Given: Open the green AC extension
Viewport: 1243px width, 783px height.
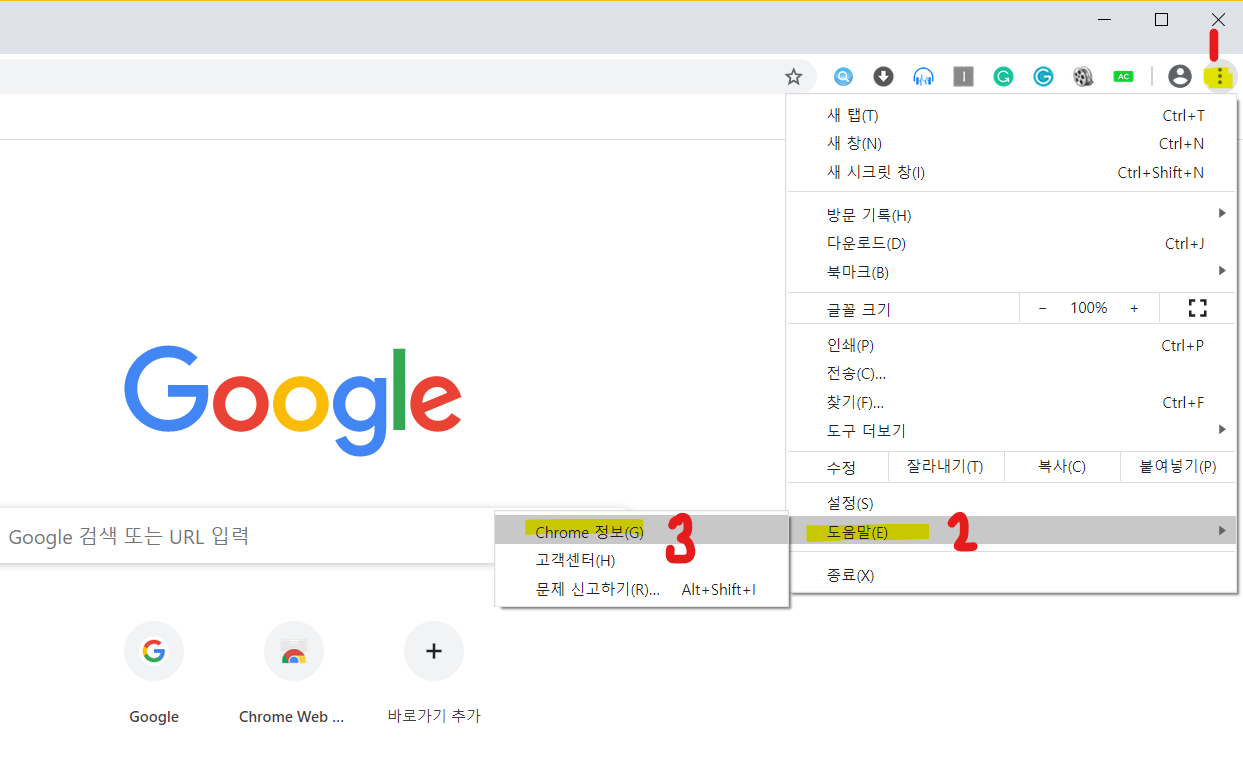Looking at the screenshot, I should (1123, 76).
